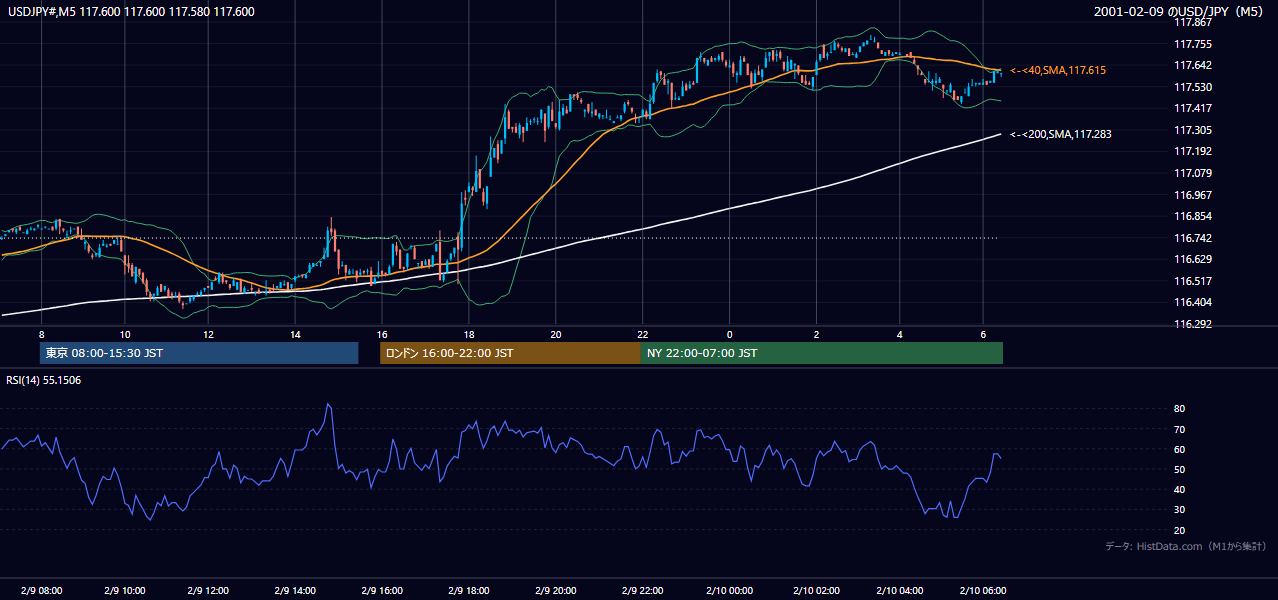The image size is (1278, 600).
Task: Click the 2/9 18:00 time label
Action: [469, 590]
